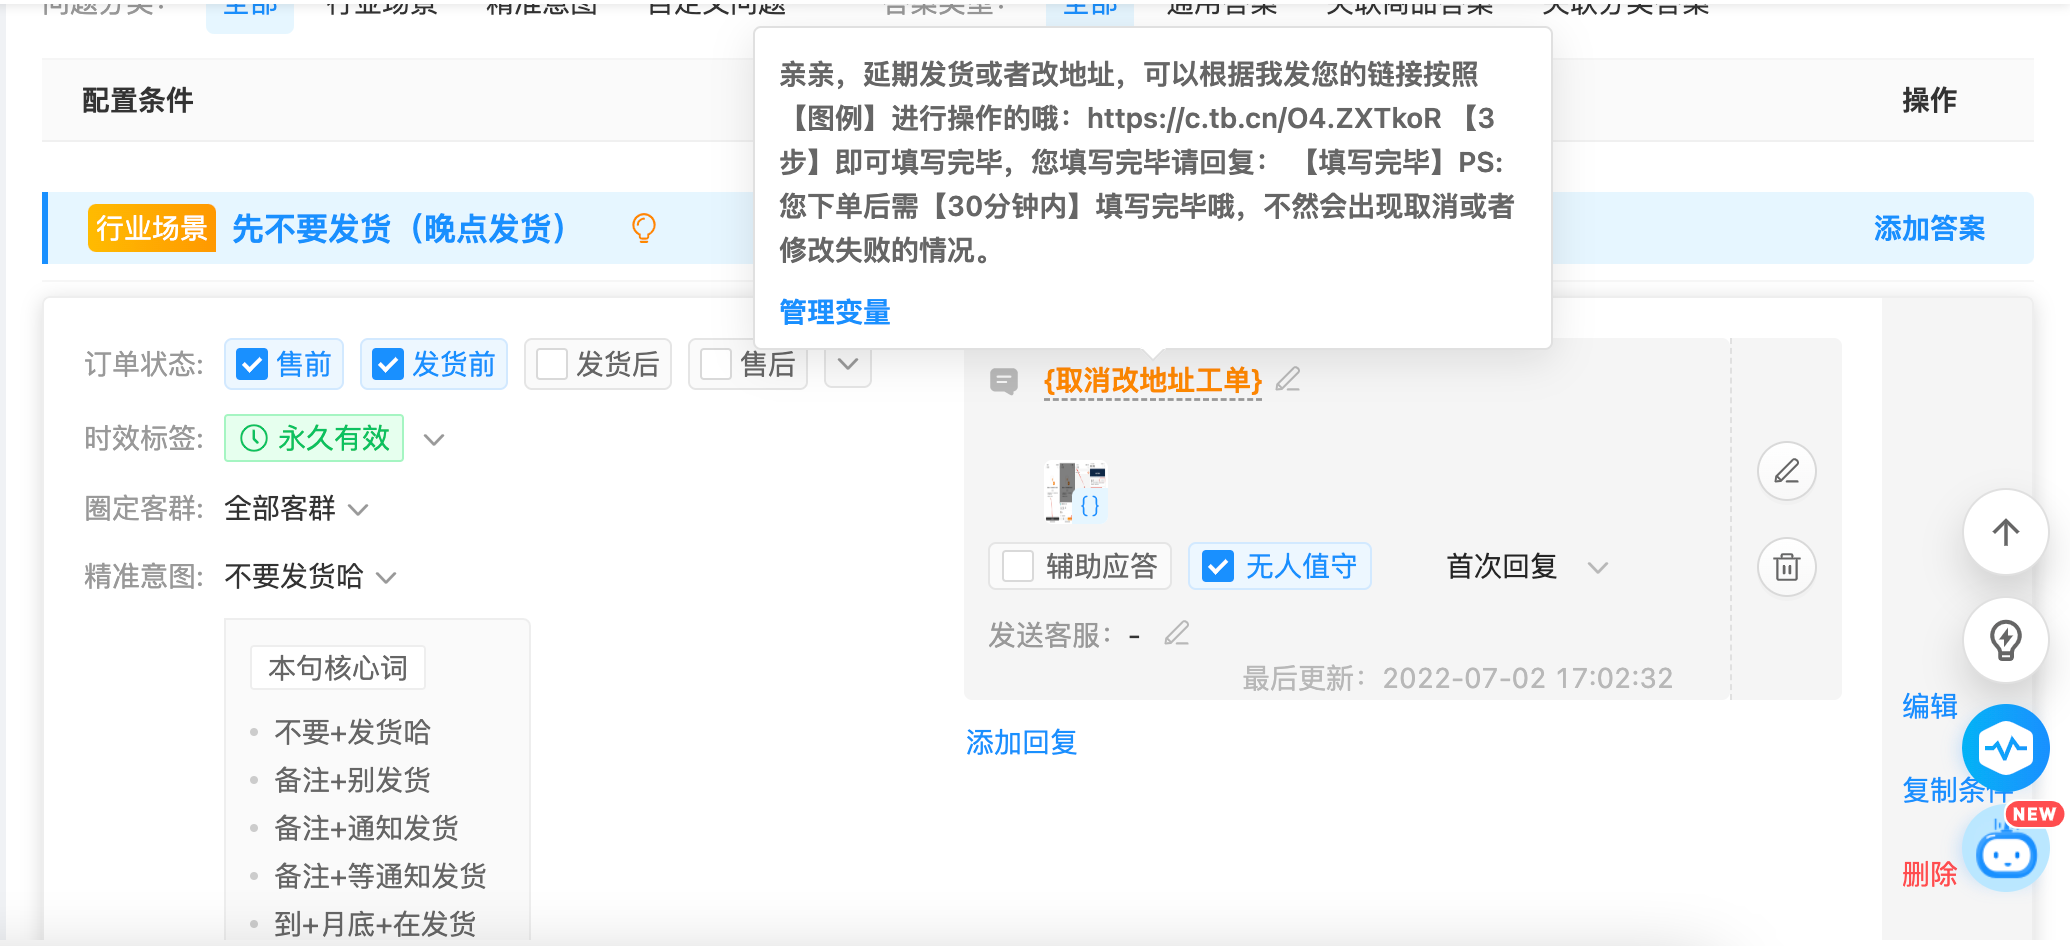The width and height of the screenshot is (2072, 946).
Task: Click floating lightbulb suggestion button
Action: coord(2006,640)
